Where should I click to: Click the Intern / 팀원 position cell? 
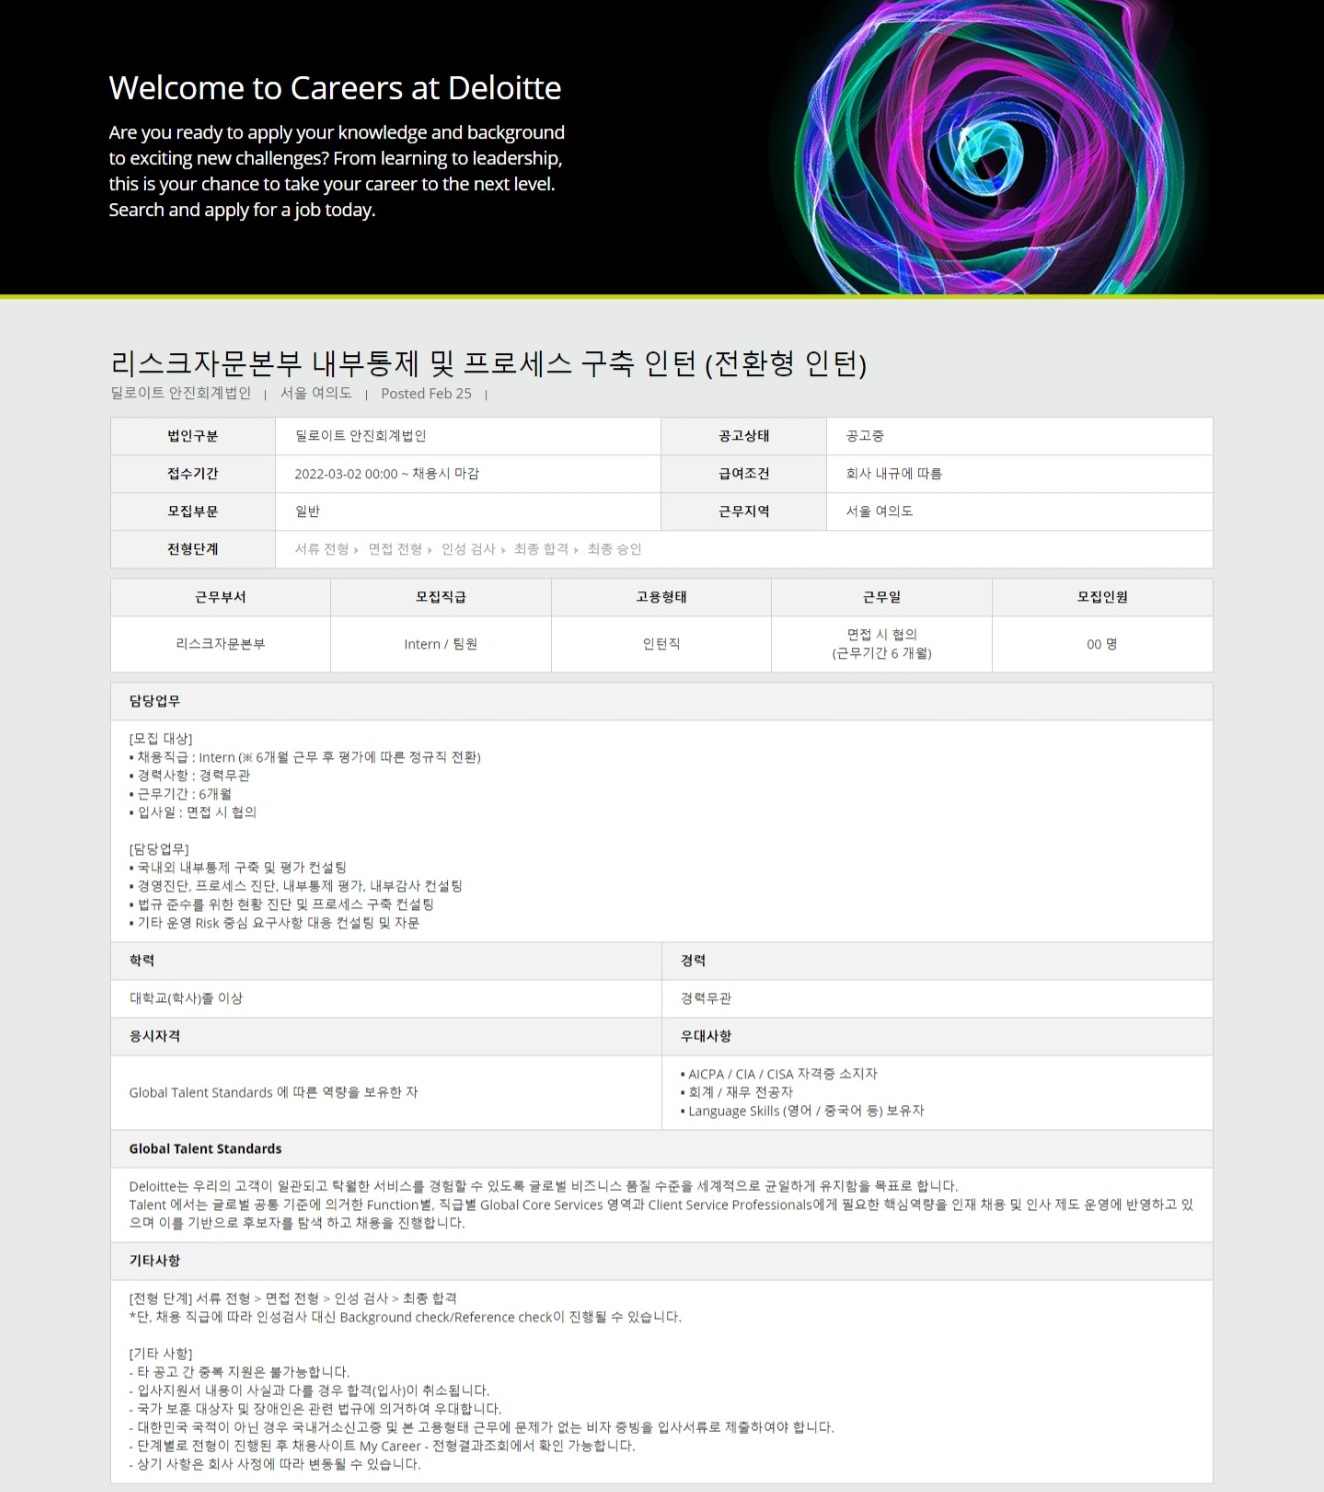440,644
